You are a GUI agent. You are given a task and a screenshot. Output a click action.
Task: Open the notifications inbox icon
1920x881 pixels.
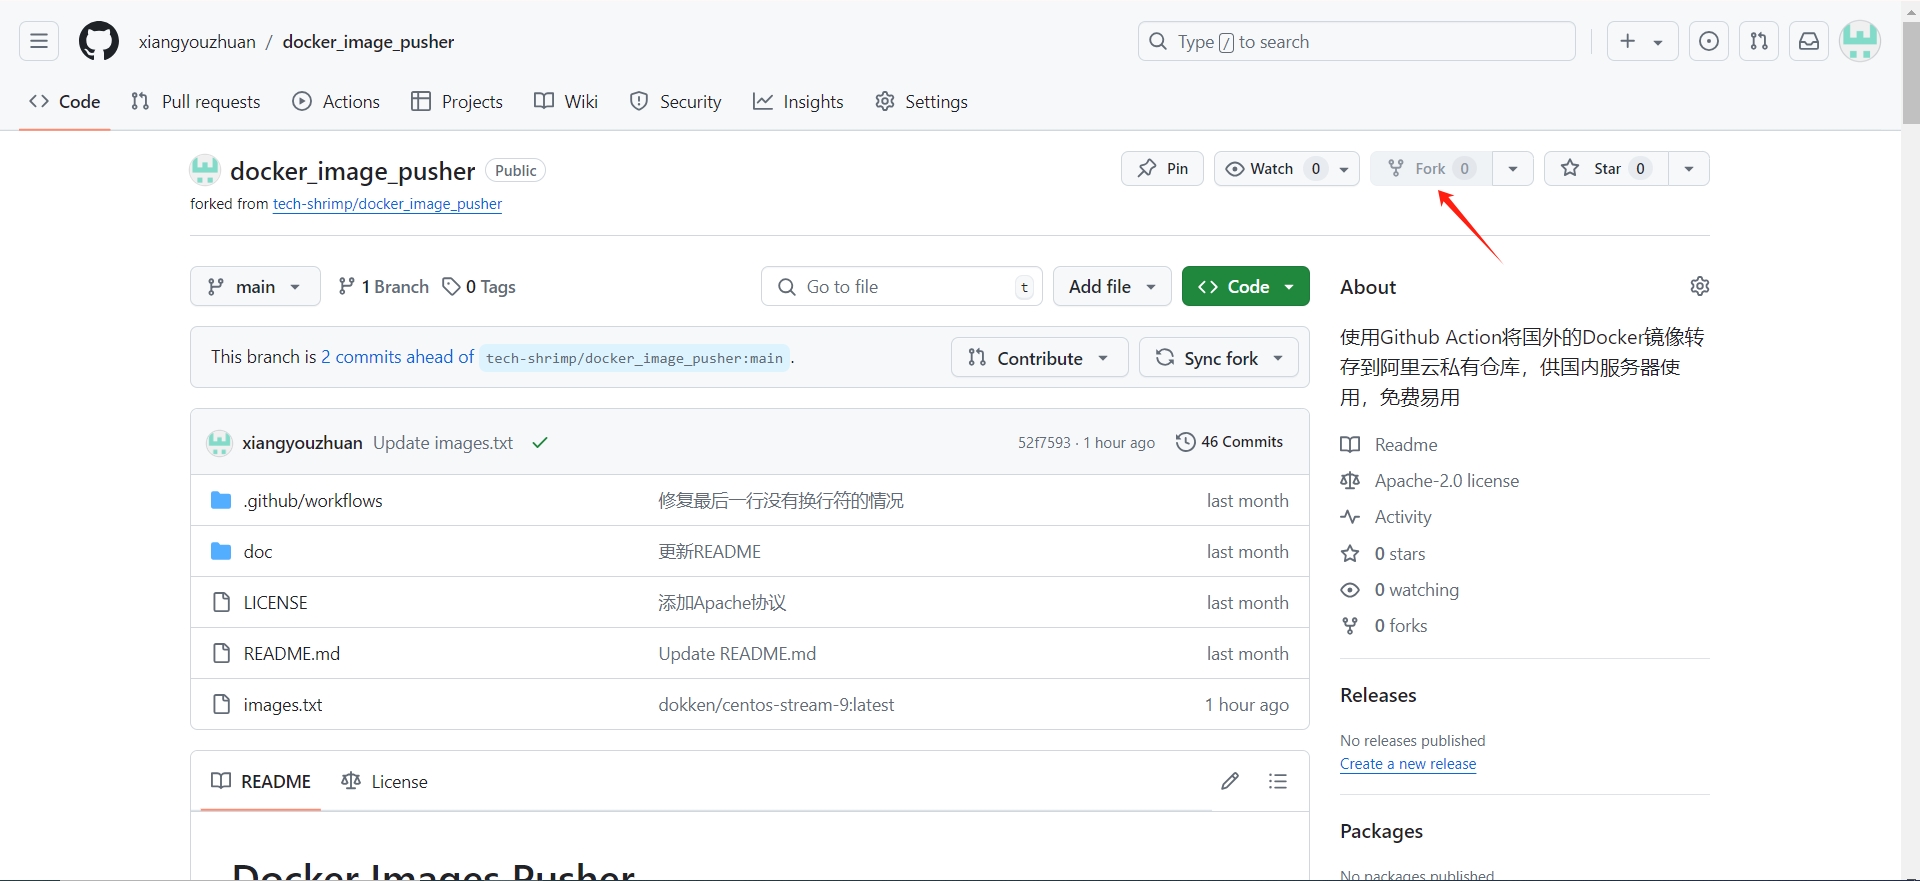click(1809, 41)
